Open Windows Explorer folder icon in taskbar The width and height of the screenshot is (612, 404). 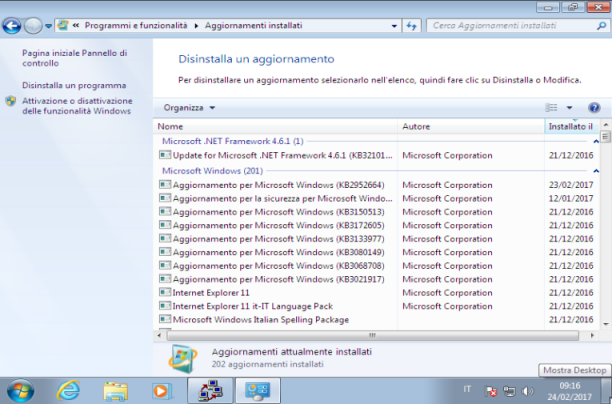116,391
